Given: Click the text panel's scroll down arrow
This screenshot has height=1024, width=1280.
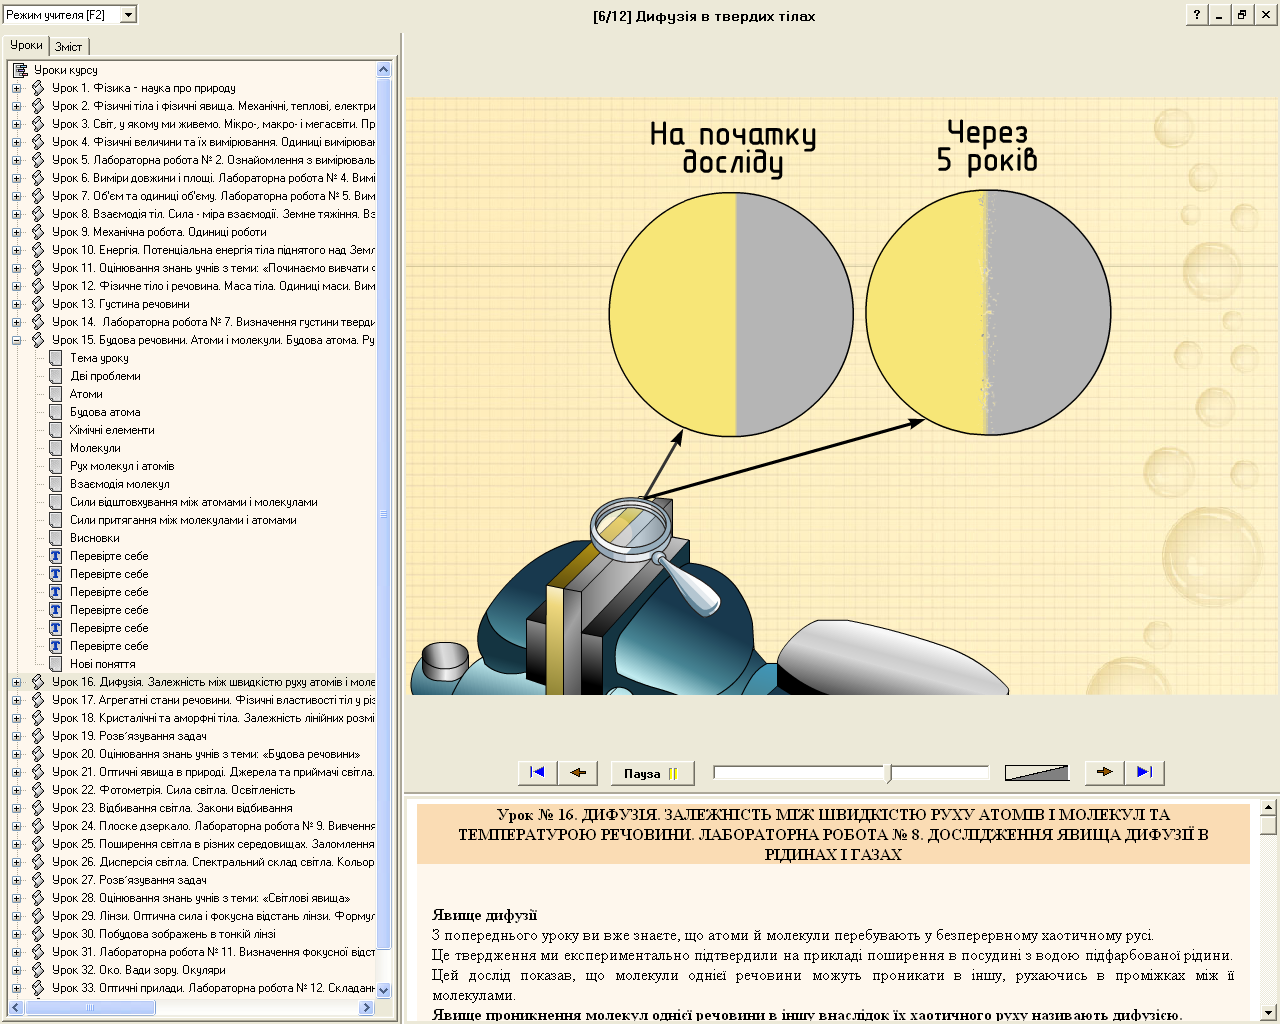Looking at the screenshot, I should (x=1268, y=1011).
